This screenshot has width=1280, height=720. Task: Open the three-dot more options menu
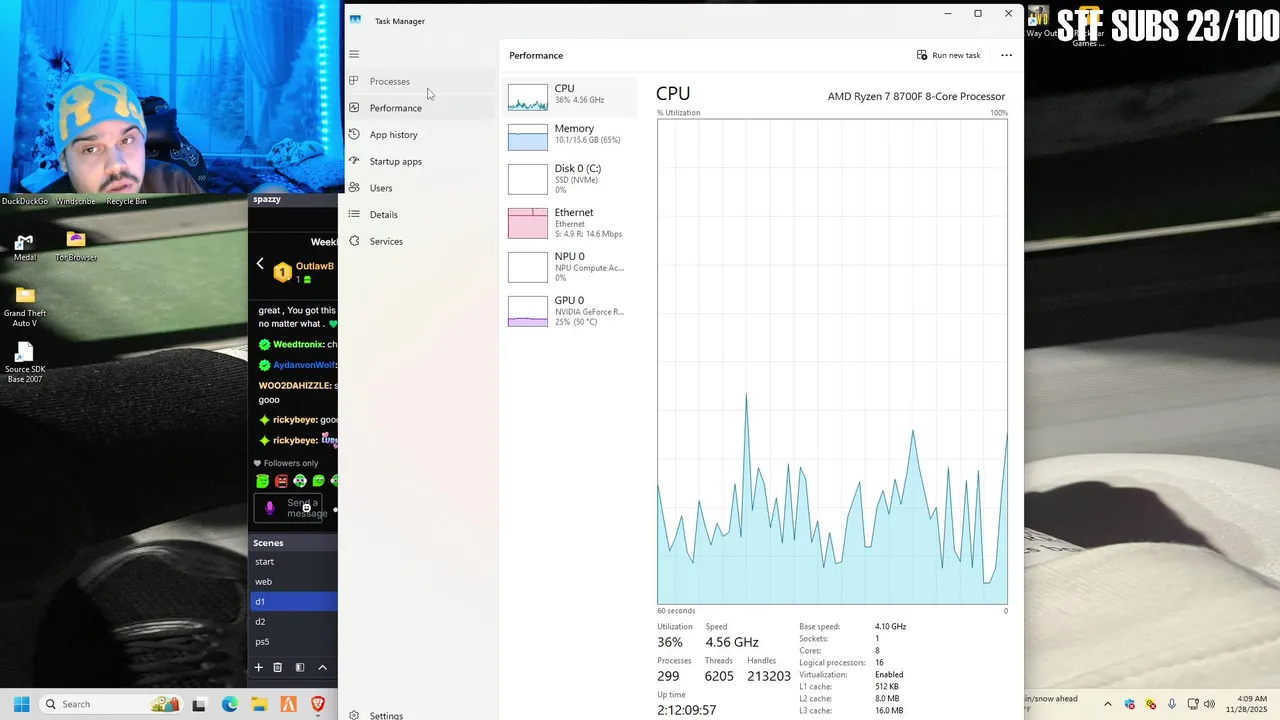coord(1006,55)
